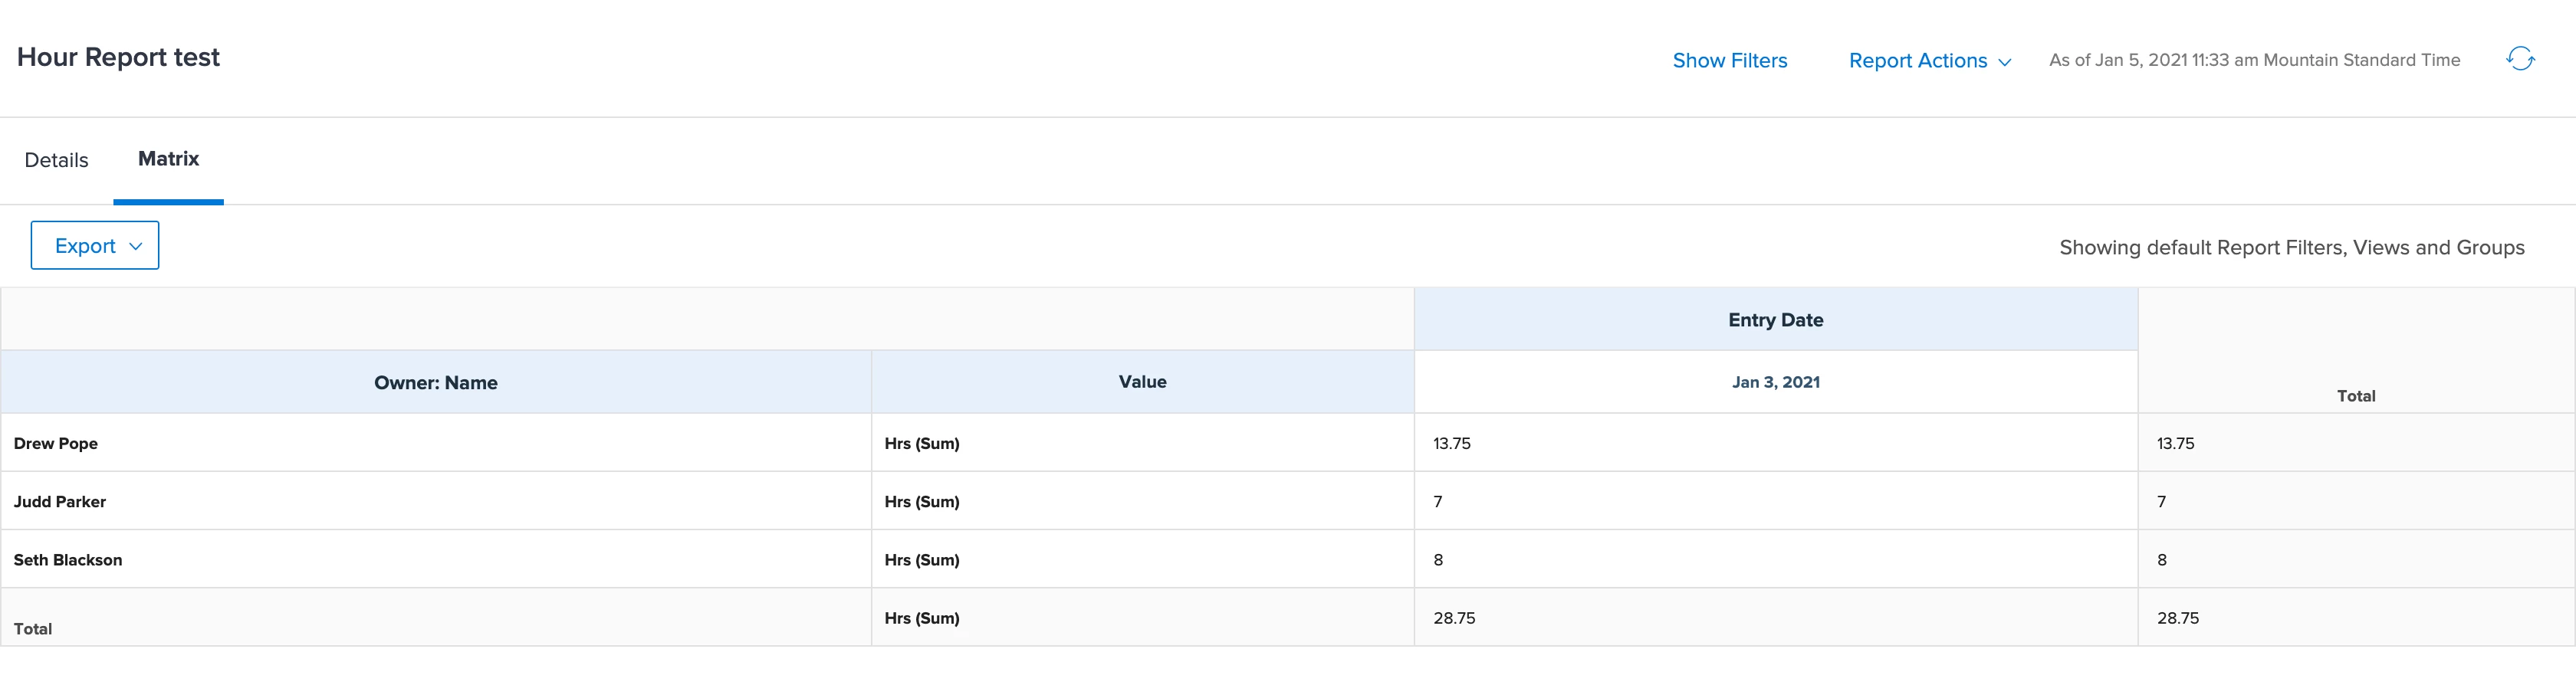
Task: Switch to the Details tab
Action: (x=56, y=160)
